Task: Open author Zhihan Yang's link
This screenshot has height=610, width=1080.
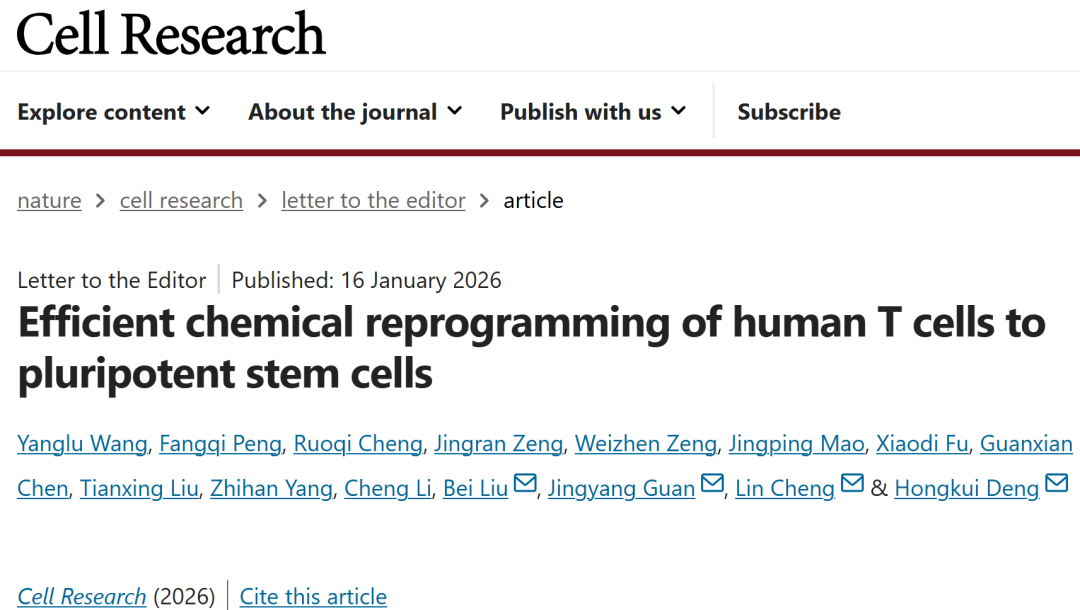Action: point(271,489)
